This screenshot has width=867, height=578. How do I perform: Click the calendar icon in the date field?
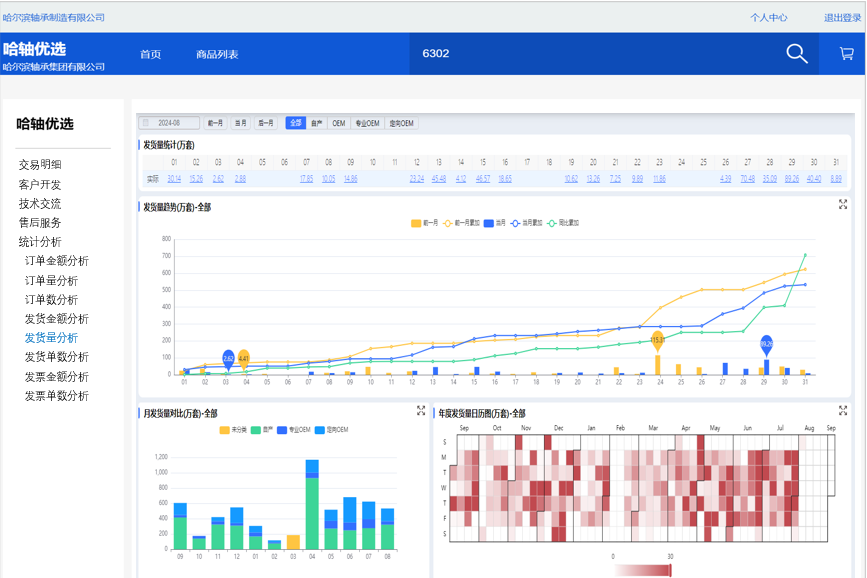click(x=146, y=123)
